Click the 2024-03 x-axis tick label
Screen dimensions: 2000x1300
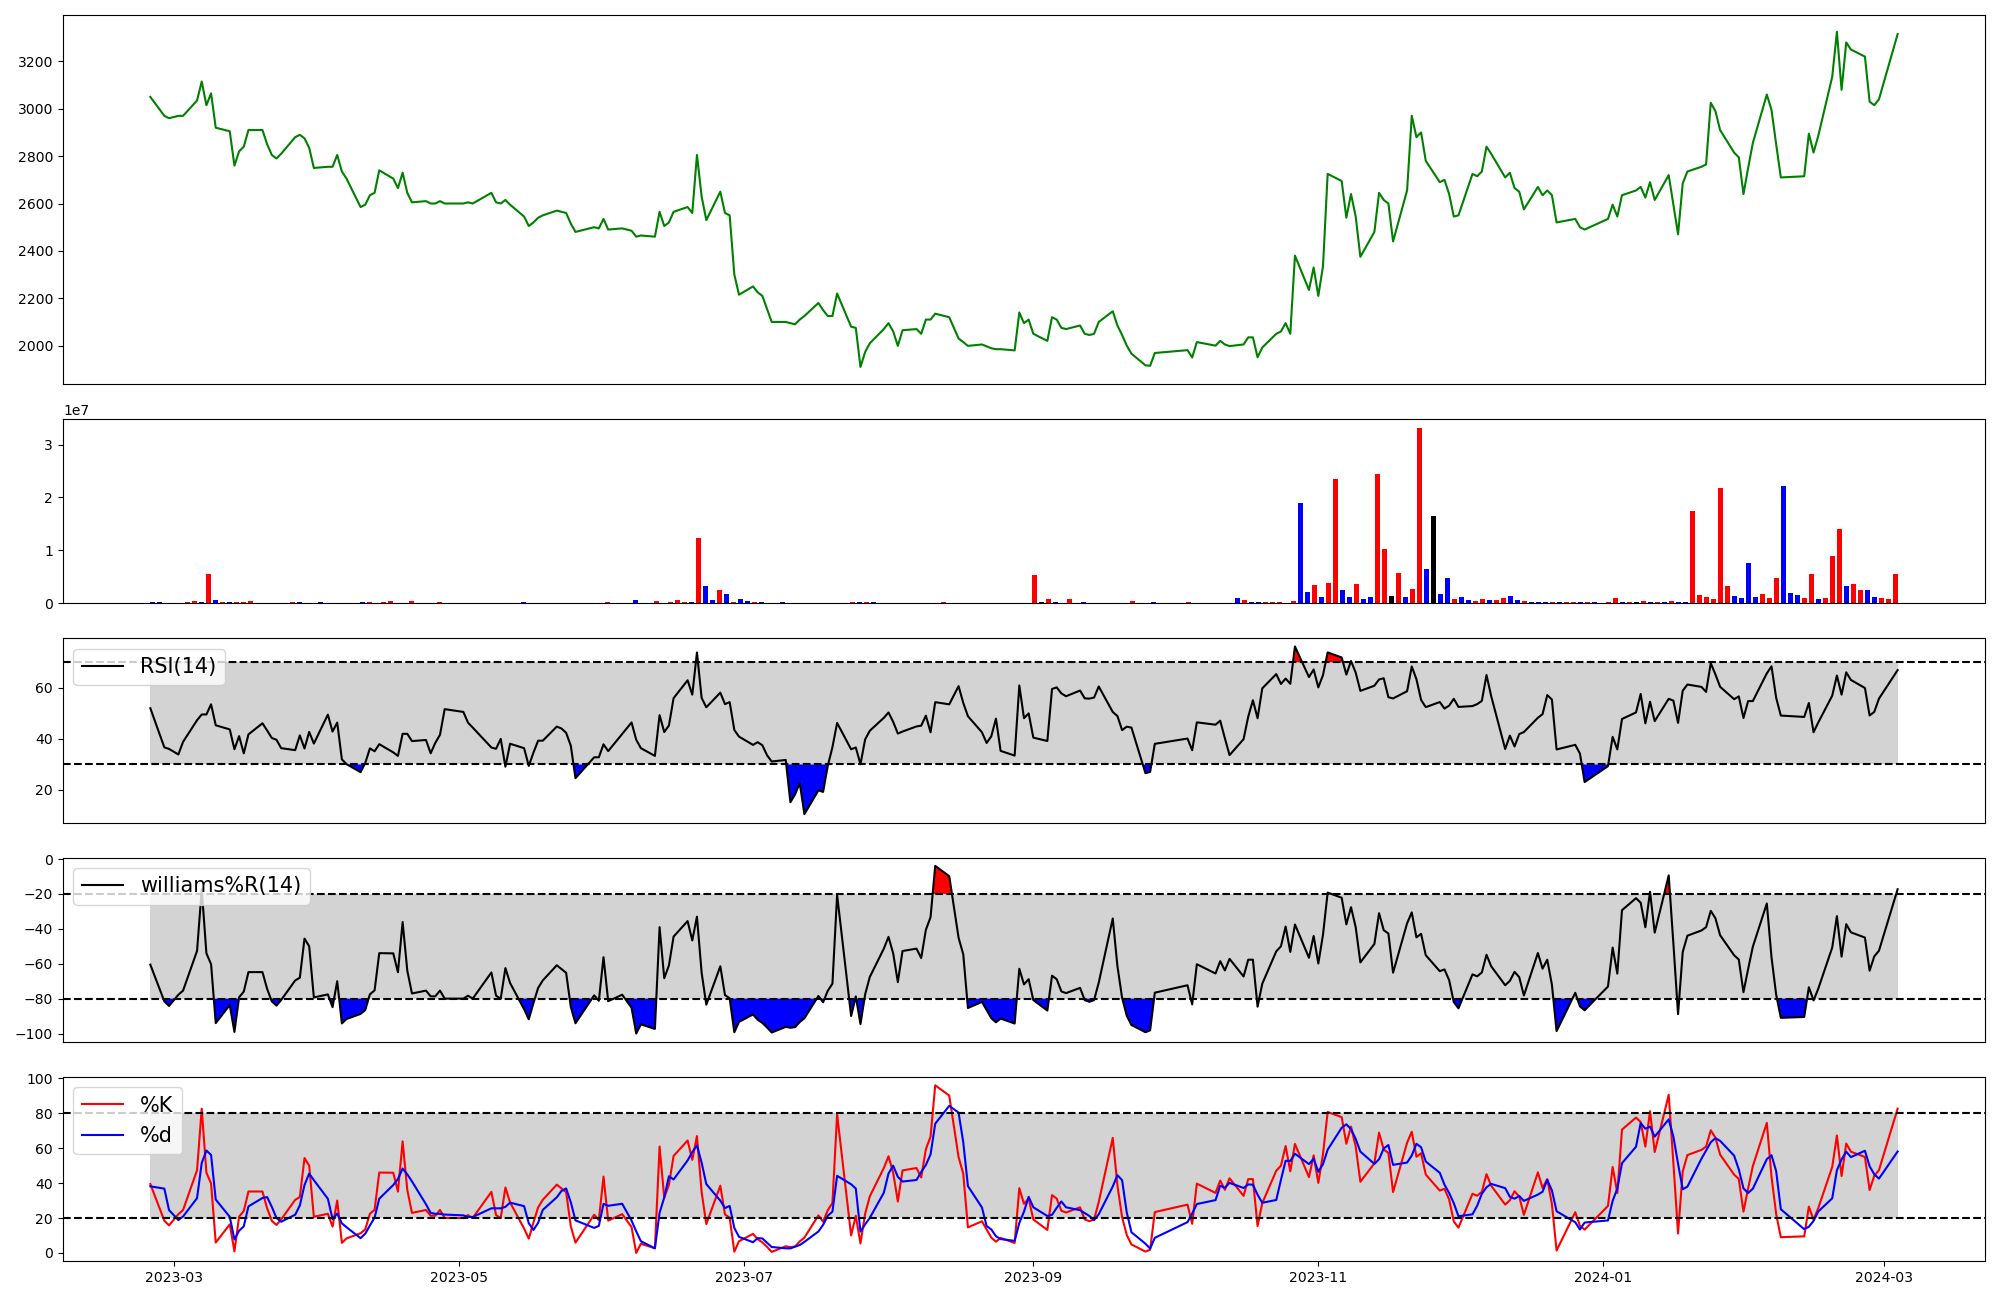tap(1884, 1277)
